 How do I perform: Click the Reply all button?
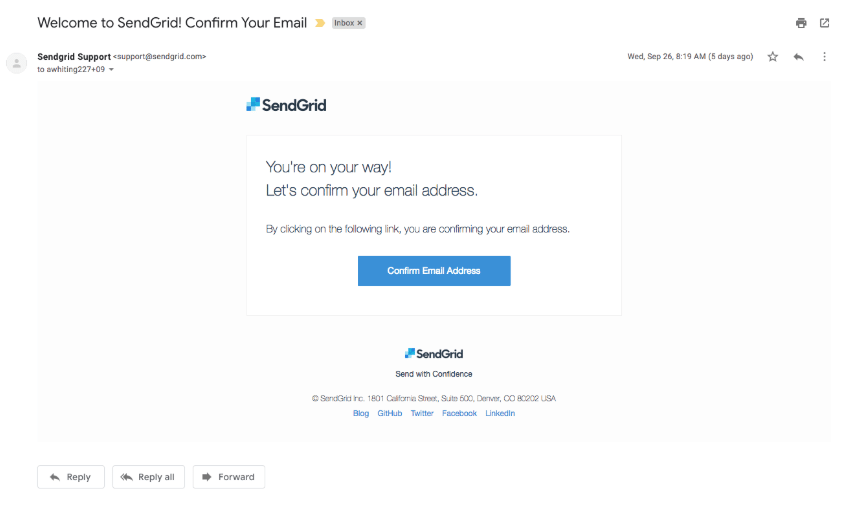148,477
